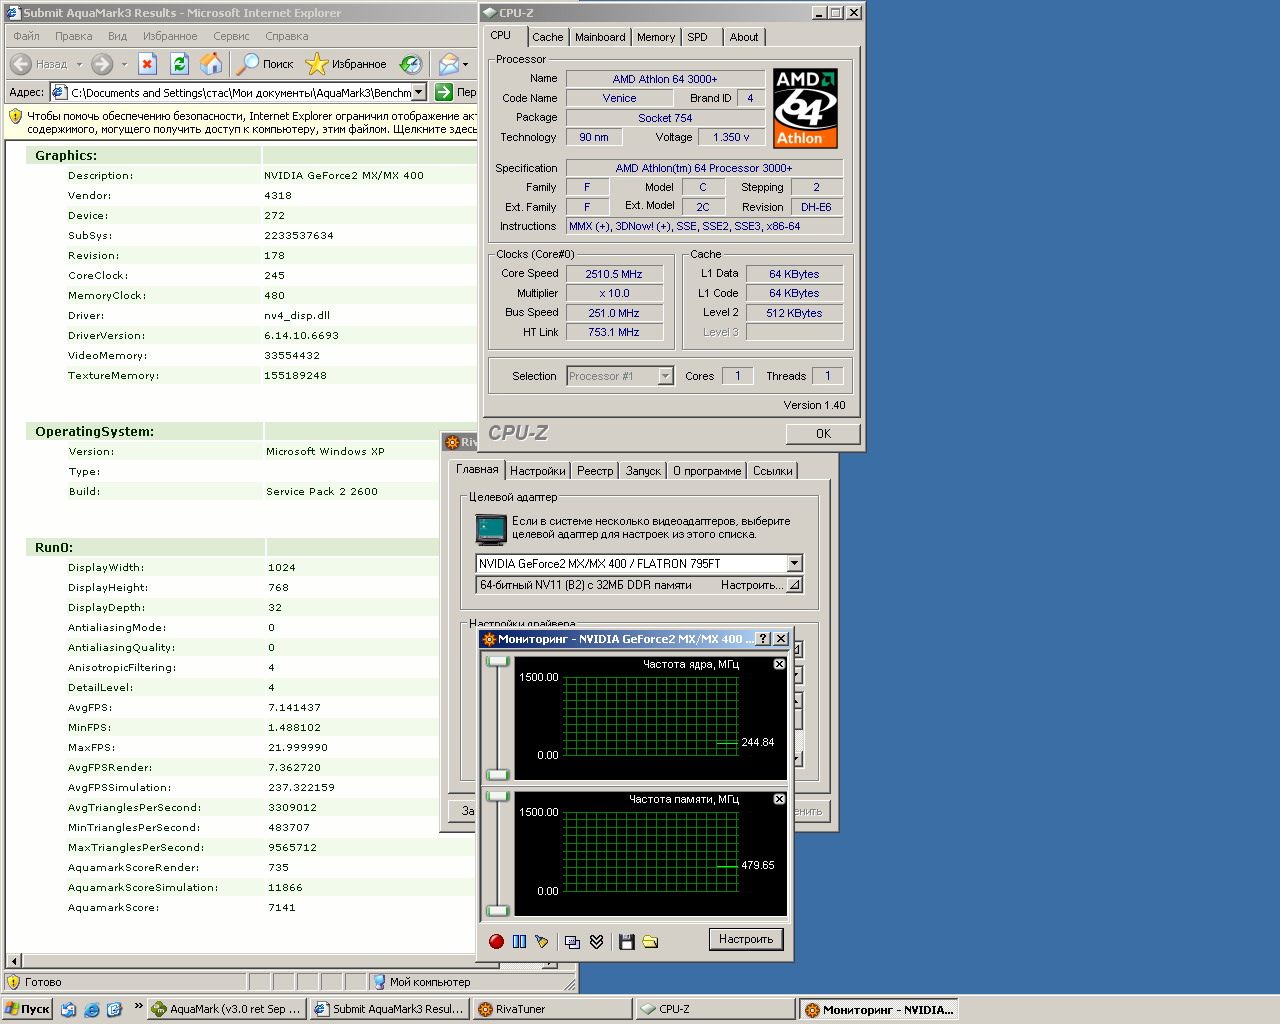Open the Настройки tab in RivaTuner
Viewport: 1280px width, 1024px height.
click(x=537, y=471)
